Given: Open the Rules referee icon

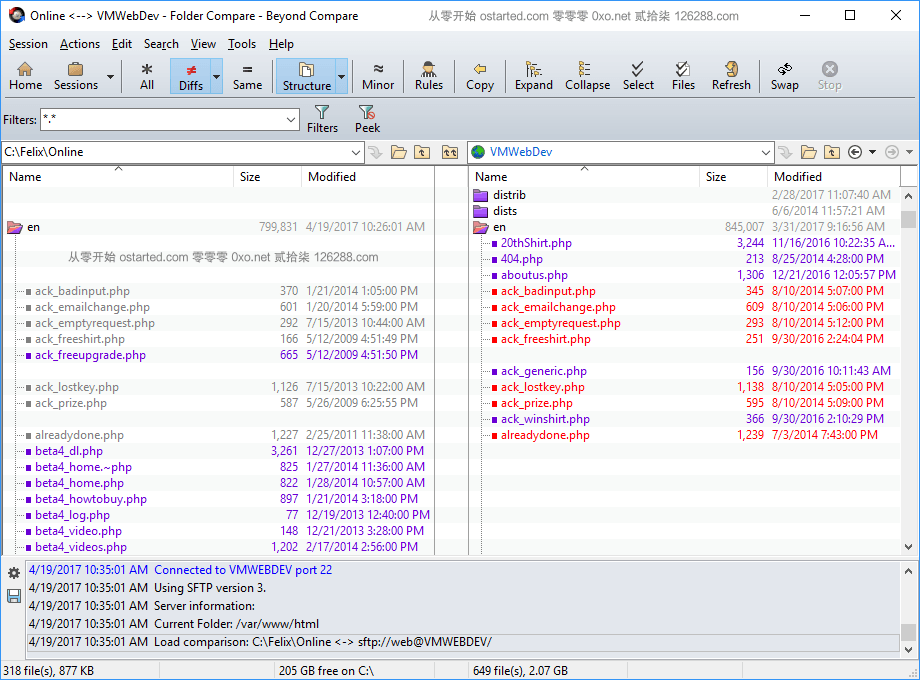Looking at the screenshot, I should (x=428, y=76).
